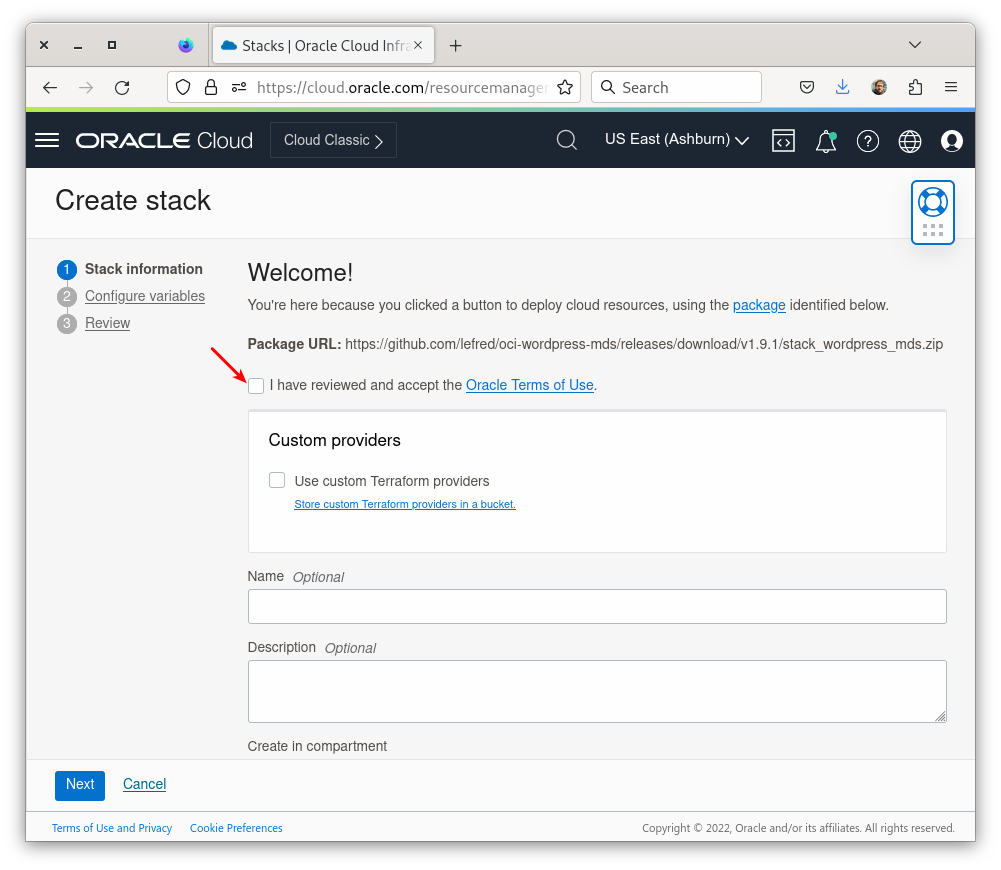
Task: Show Firefox downloads panel
Action: pyautogui.click(x=842, y=87)
